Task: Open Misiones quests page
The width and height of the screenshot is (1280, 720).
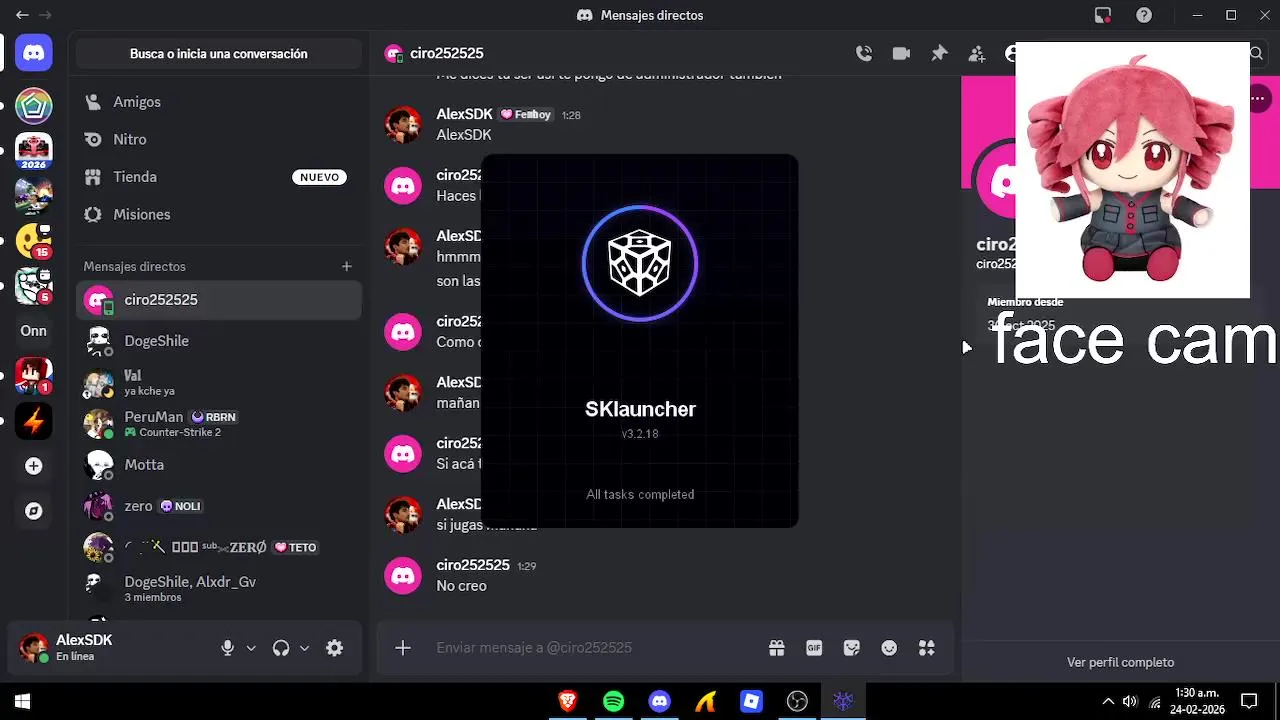Action: tap(218, 214)
